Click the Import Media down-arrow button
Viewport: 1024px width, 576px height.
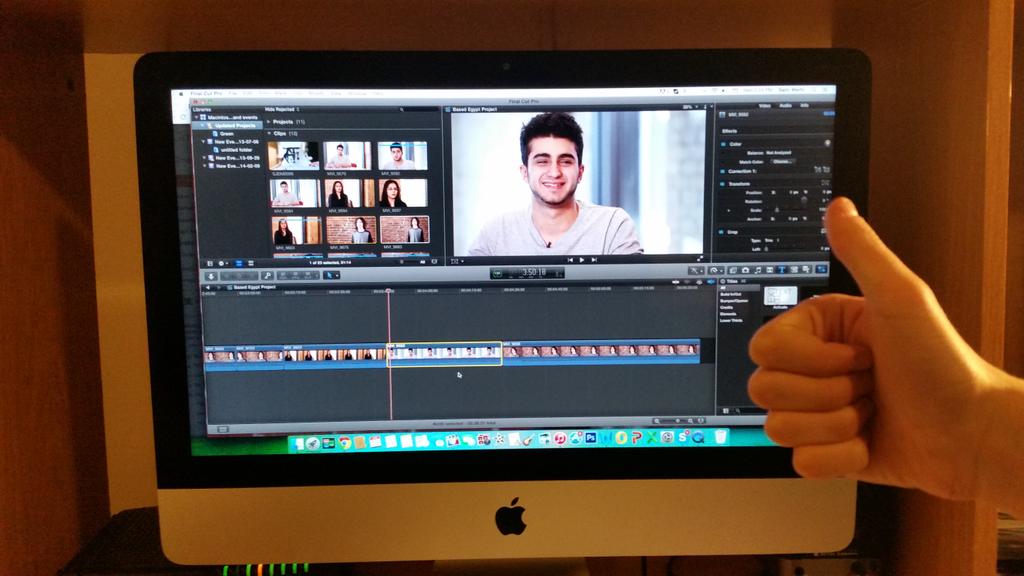tap(210, 276)
